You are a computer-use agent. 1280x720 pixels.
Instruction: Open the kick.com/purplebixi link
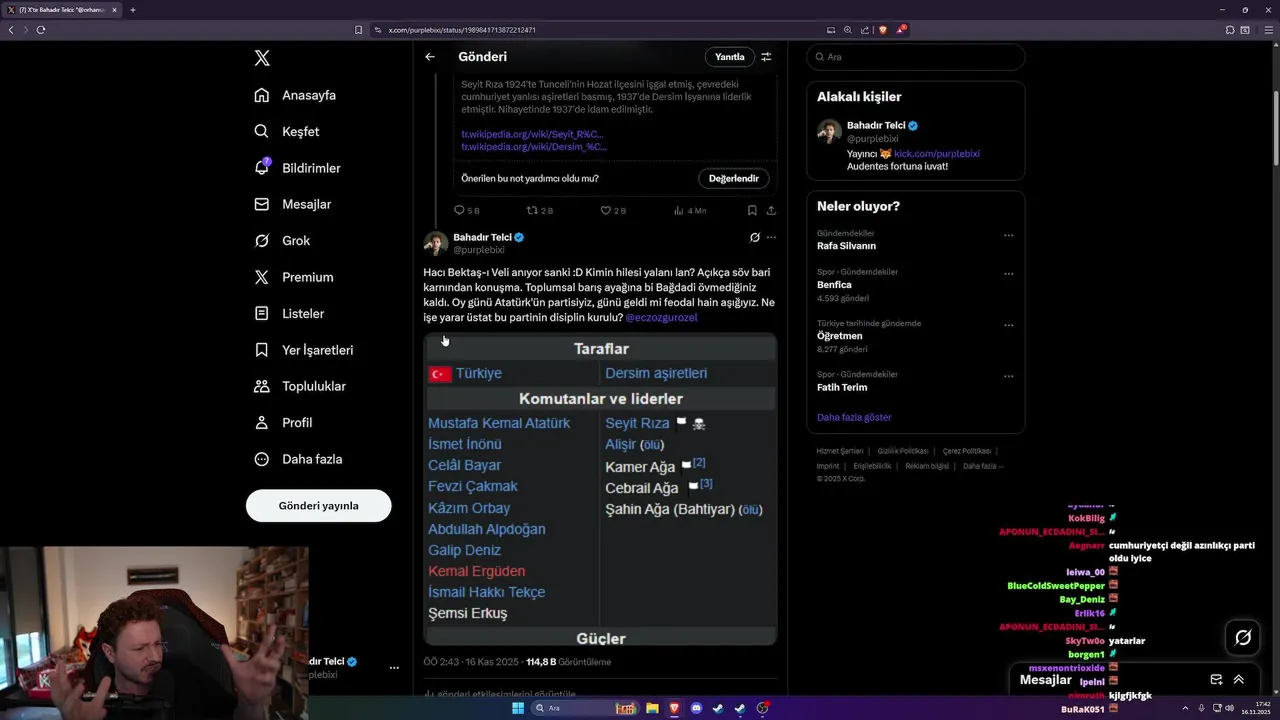936,154
